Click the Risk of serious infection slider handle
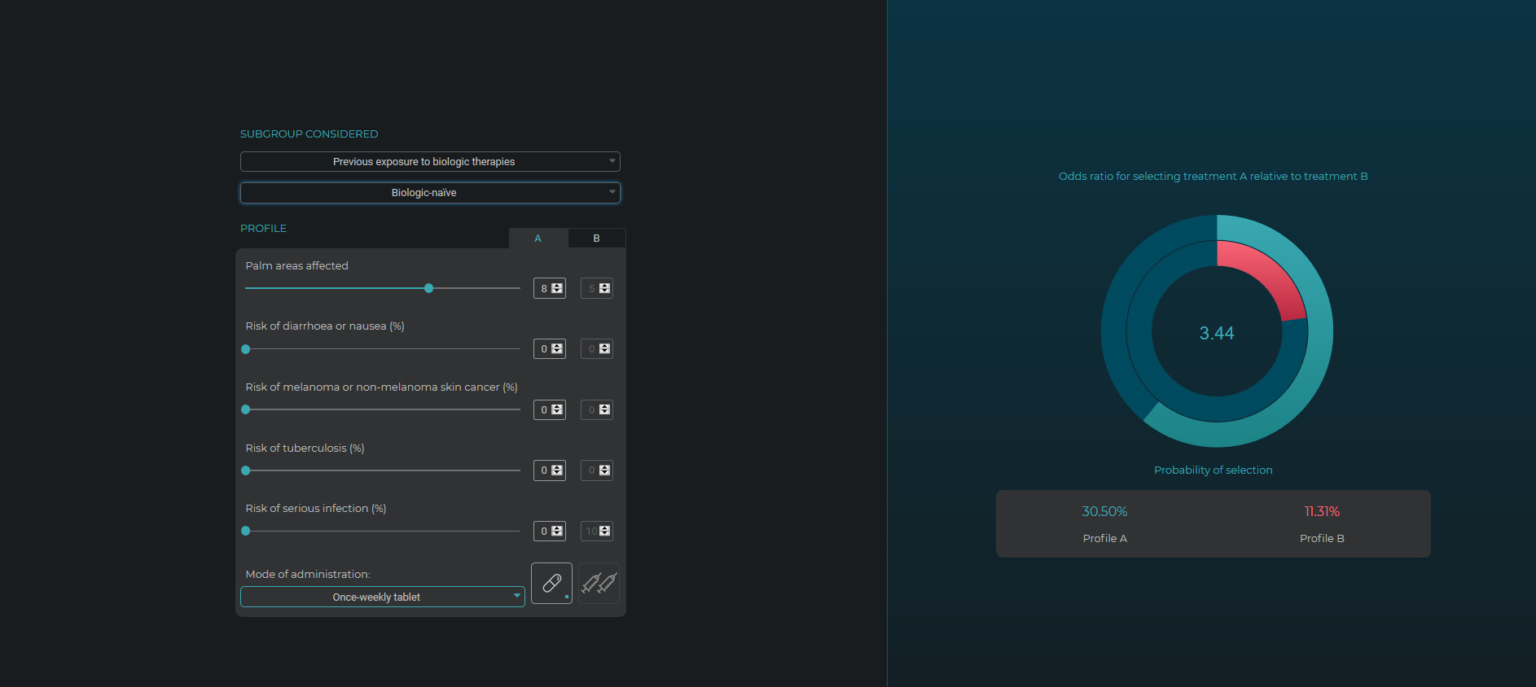This screenshot has height=687, width=1536. pyautogui.click(x=246, y=531)
